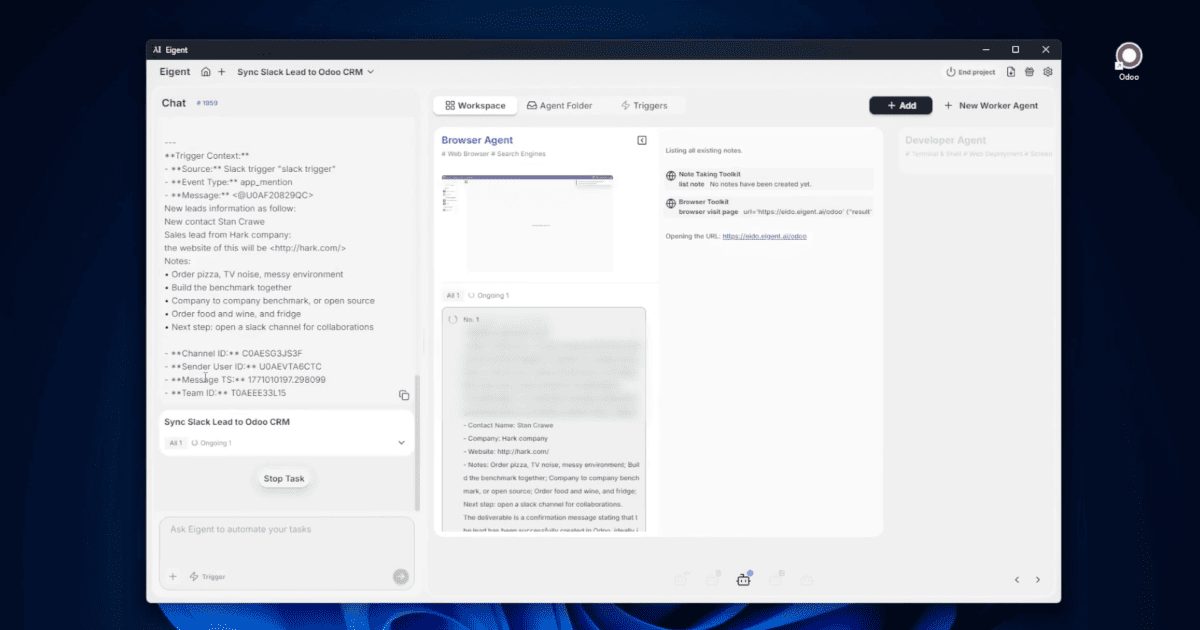Viewport: 1200px width, 630px height.
Task: Click the file download icon near End project
Action: click(1011, 72)
